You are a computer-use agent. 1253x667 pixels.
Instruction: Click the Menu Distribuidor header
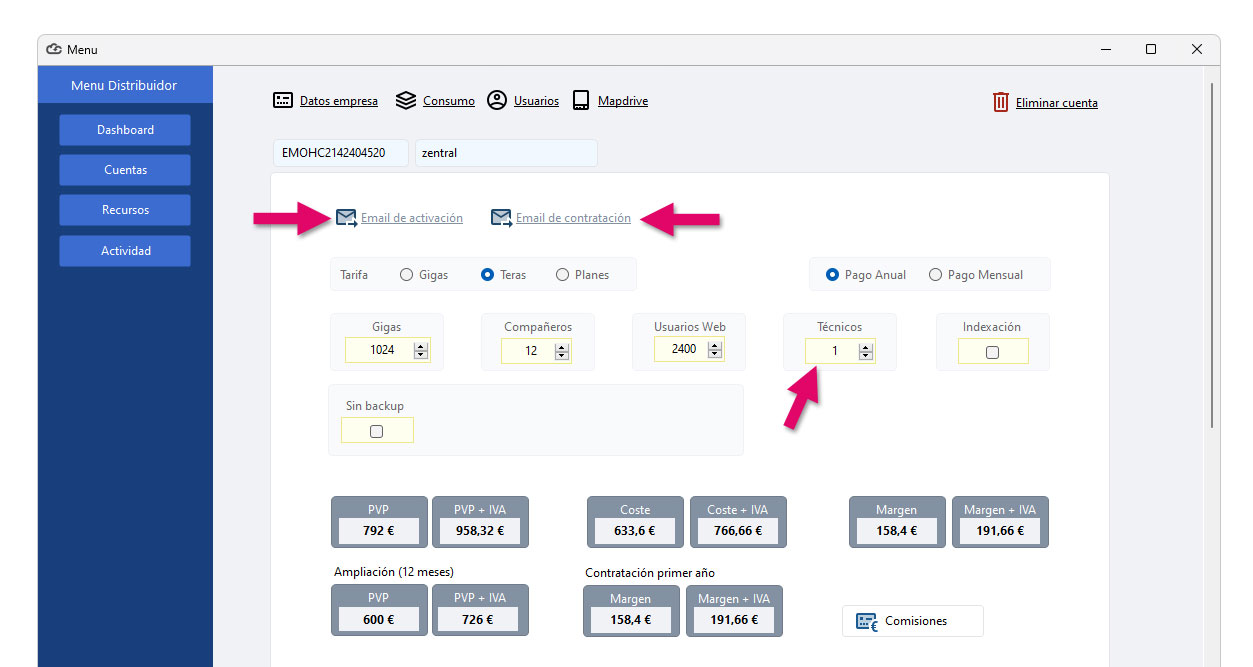click(125, 85)
